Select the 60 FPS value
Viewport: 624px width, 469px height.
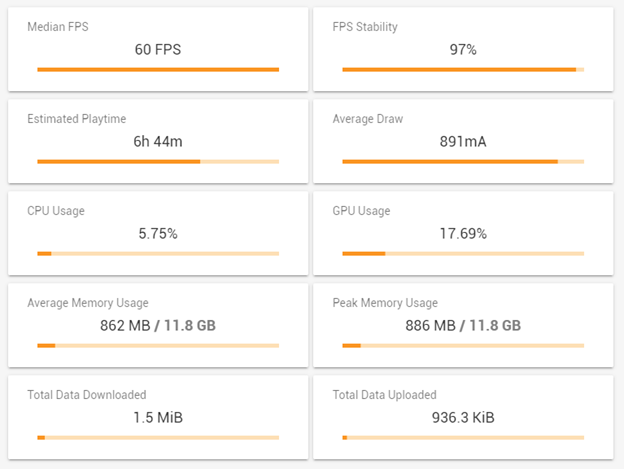(x=158, y=49)
